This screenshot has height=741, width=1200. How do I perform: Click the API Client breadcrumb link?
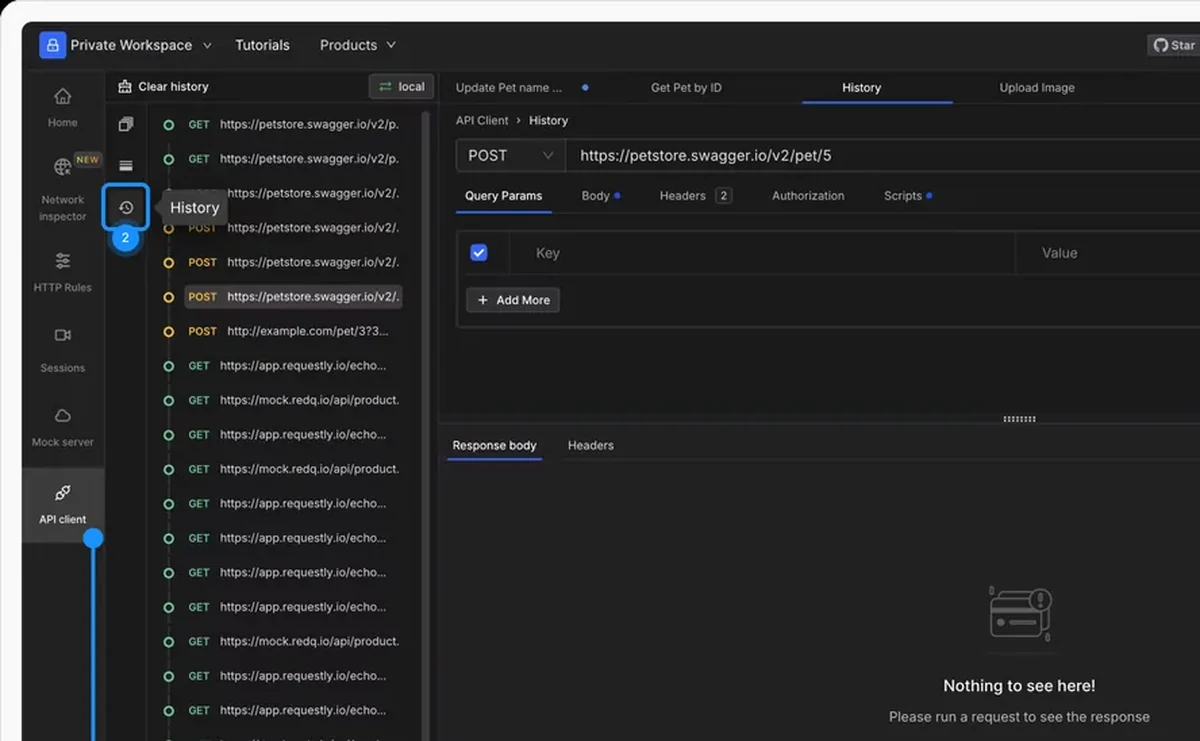click(x=482, y=120)
